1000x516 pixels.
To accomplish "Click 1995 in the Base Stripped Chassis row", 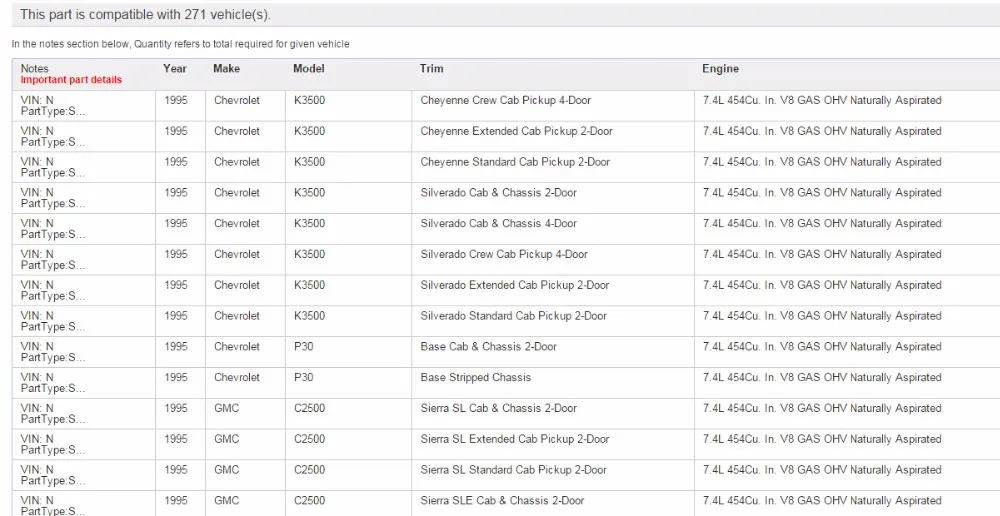I will (x=175, y=377).
